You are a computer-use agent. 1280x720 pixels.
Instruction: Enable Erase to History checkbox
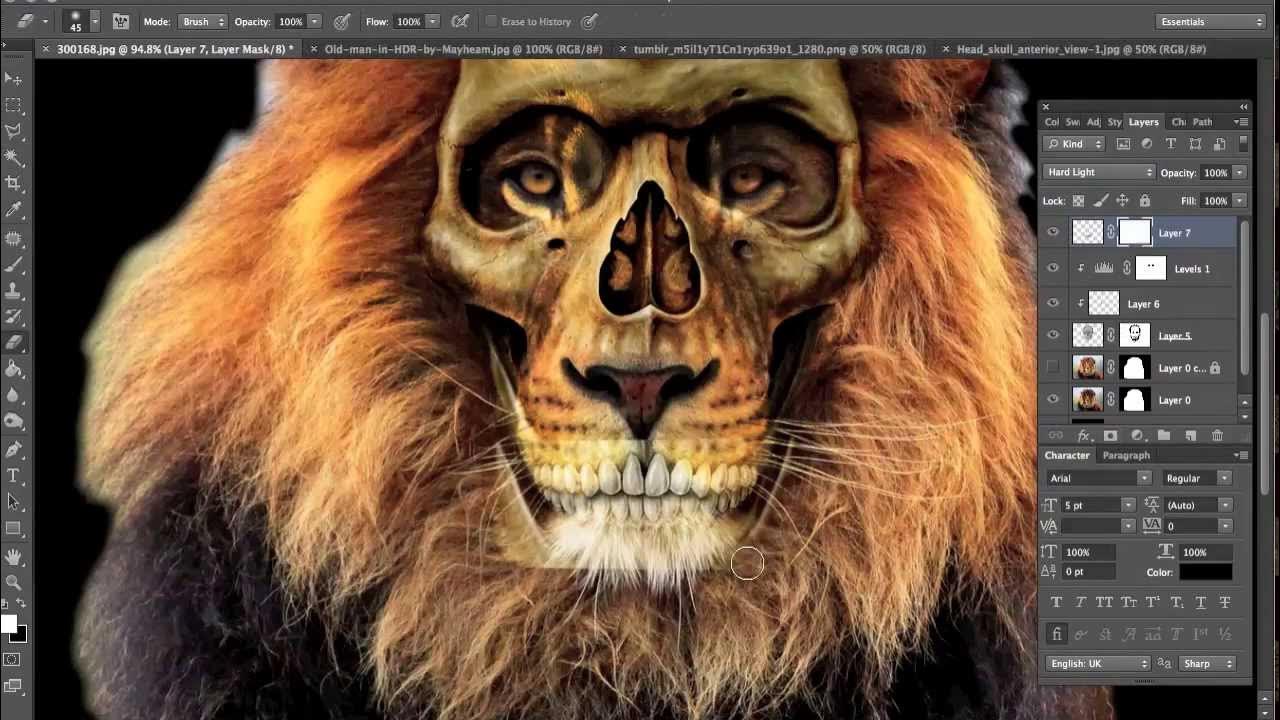click(491, 21)
